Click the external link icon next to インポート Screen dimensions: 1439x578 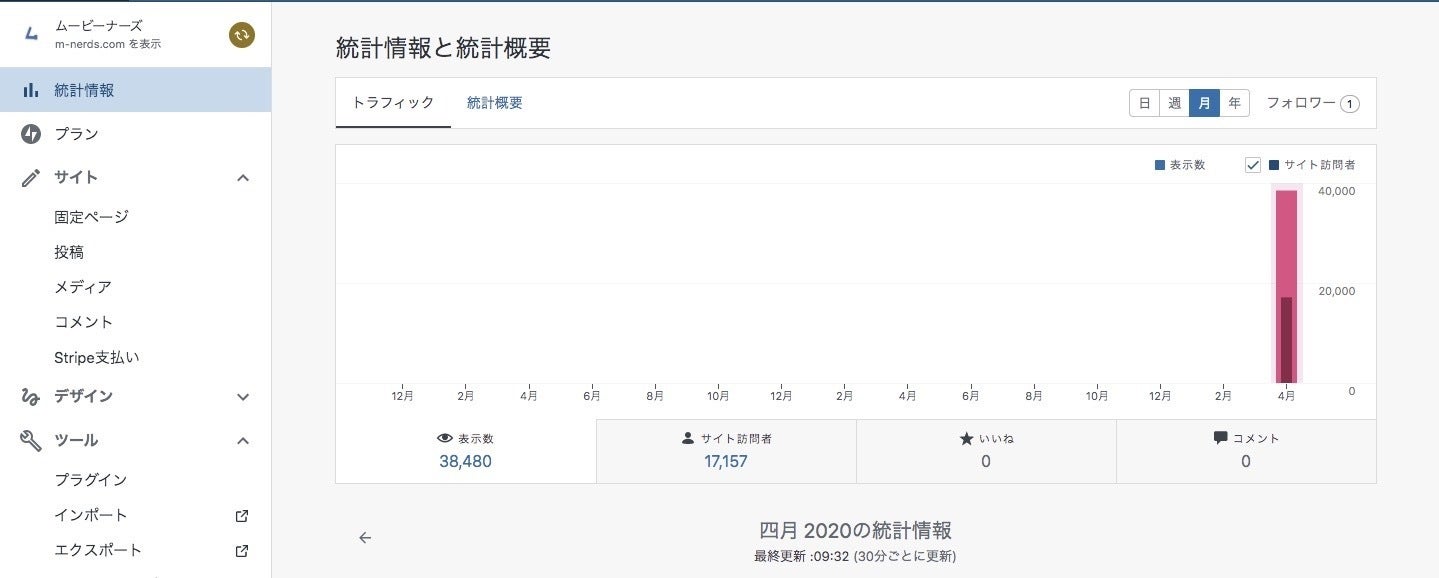(x=241, y=516)
